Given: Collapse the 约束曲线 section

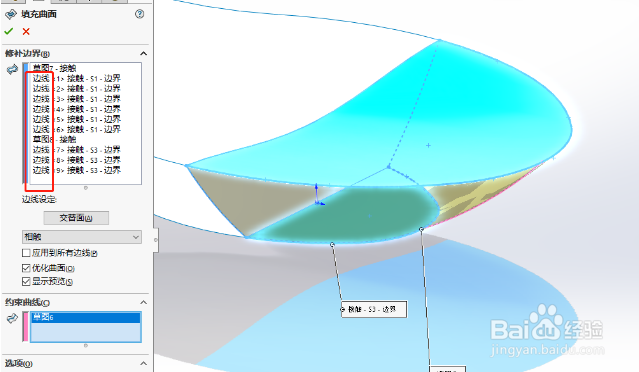Looking at the screenshot, I should click(143, 302).
